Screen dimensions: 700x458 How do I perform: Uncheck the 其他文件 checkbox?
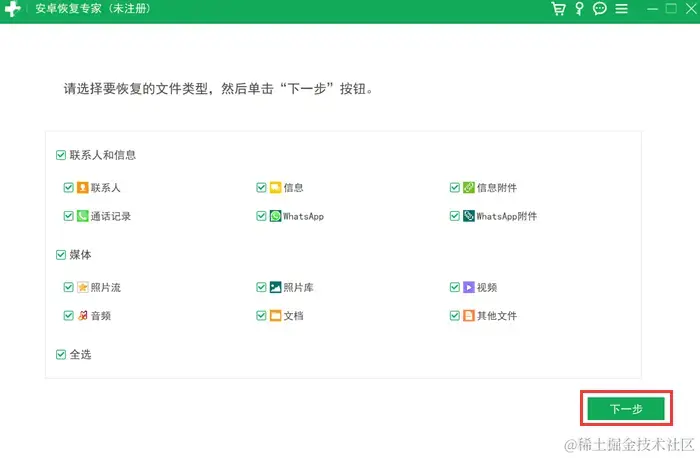454,316
